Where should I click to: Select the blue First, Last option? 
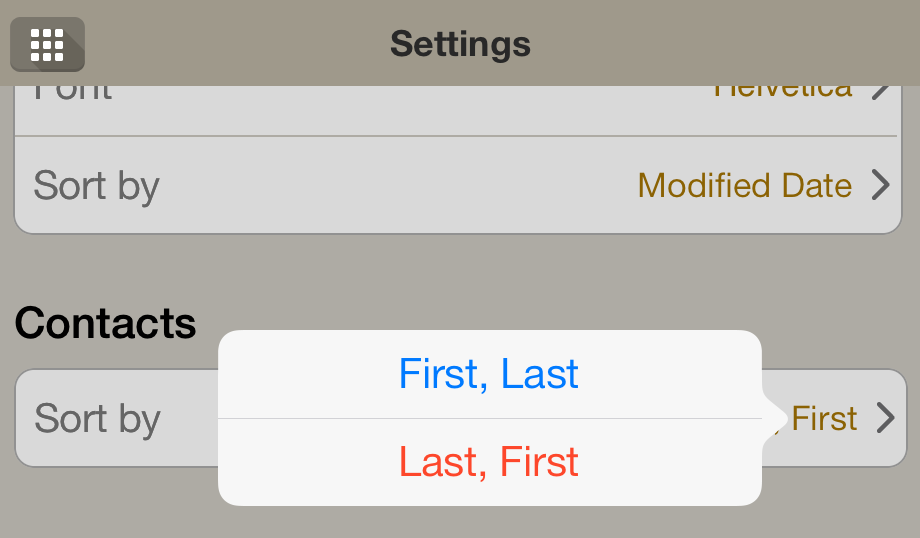pyautogui.click(x=489, y=374)
